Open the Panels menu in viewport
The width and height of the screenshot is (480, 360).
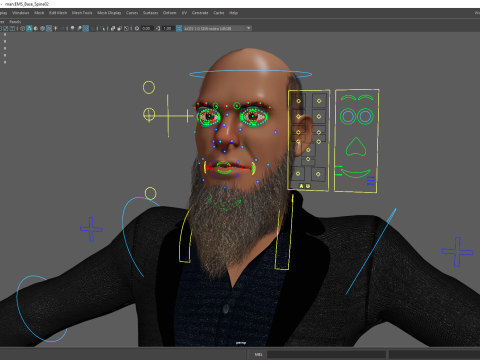[15, 22]
